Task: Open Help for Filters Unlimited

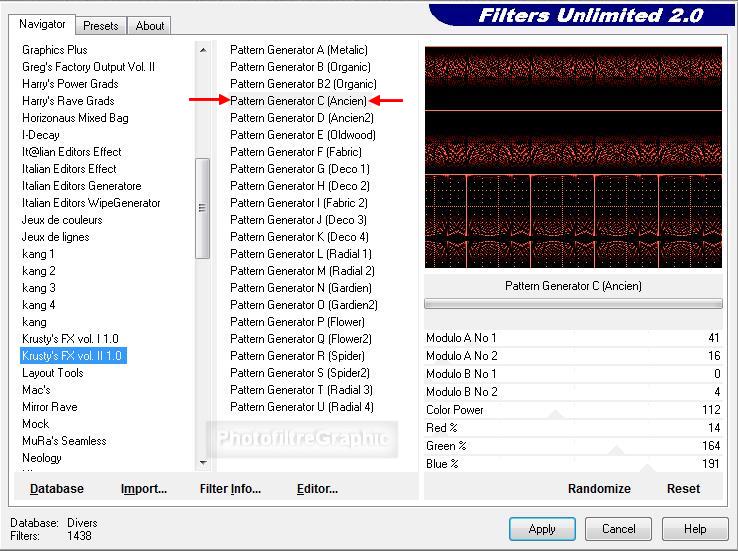Action: coord(695,529)
